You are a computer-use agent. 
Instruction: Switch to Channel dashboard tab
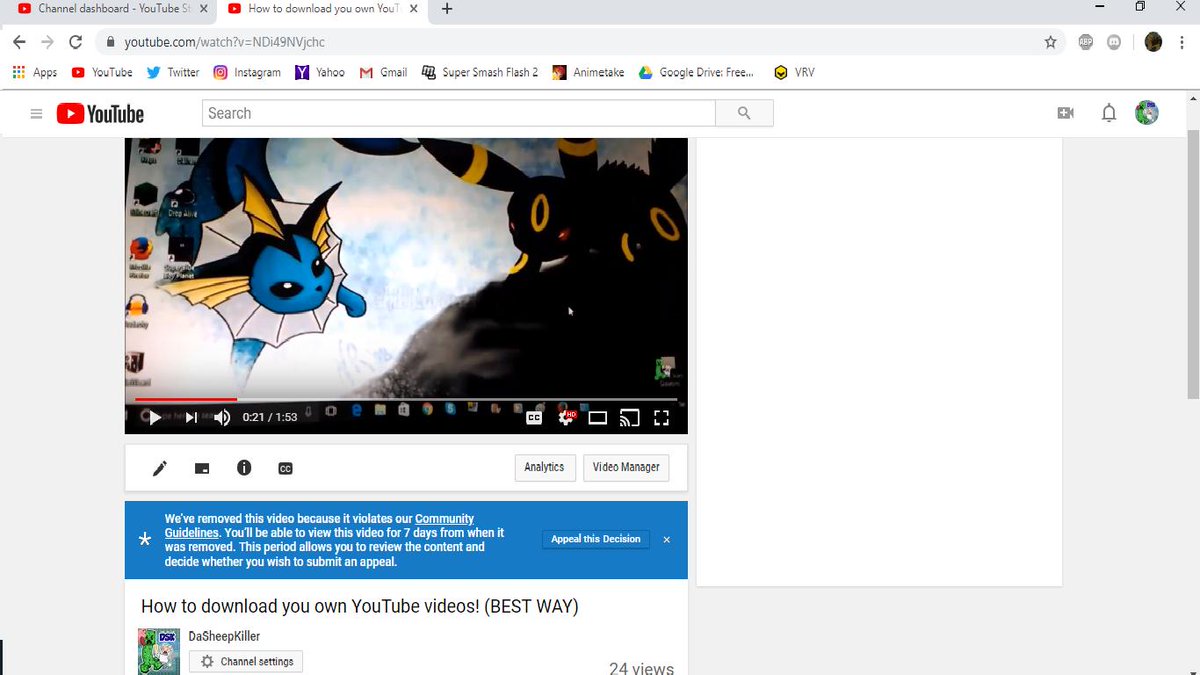pos(113,8)
